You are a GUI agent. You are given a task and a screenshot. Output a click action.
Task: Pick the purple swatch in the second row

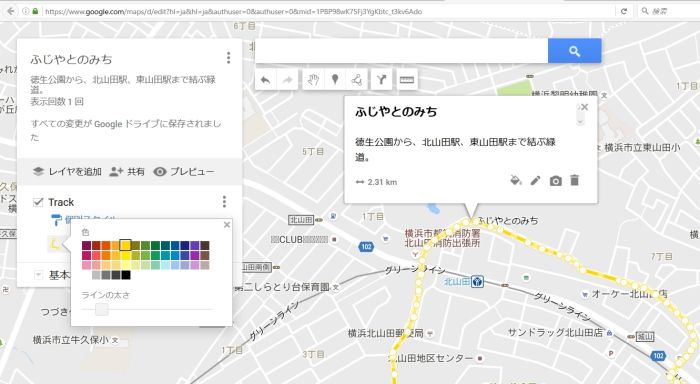pos(195,255)
